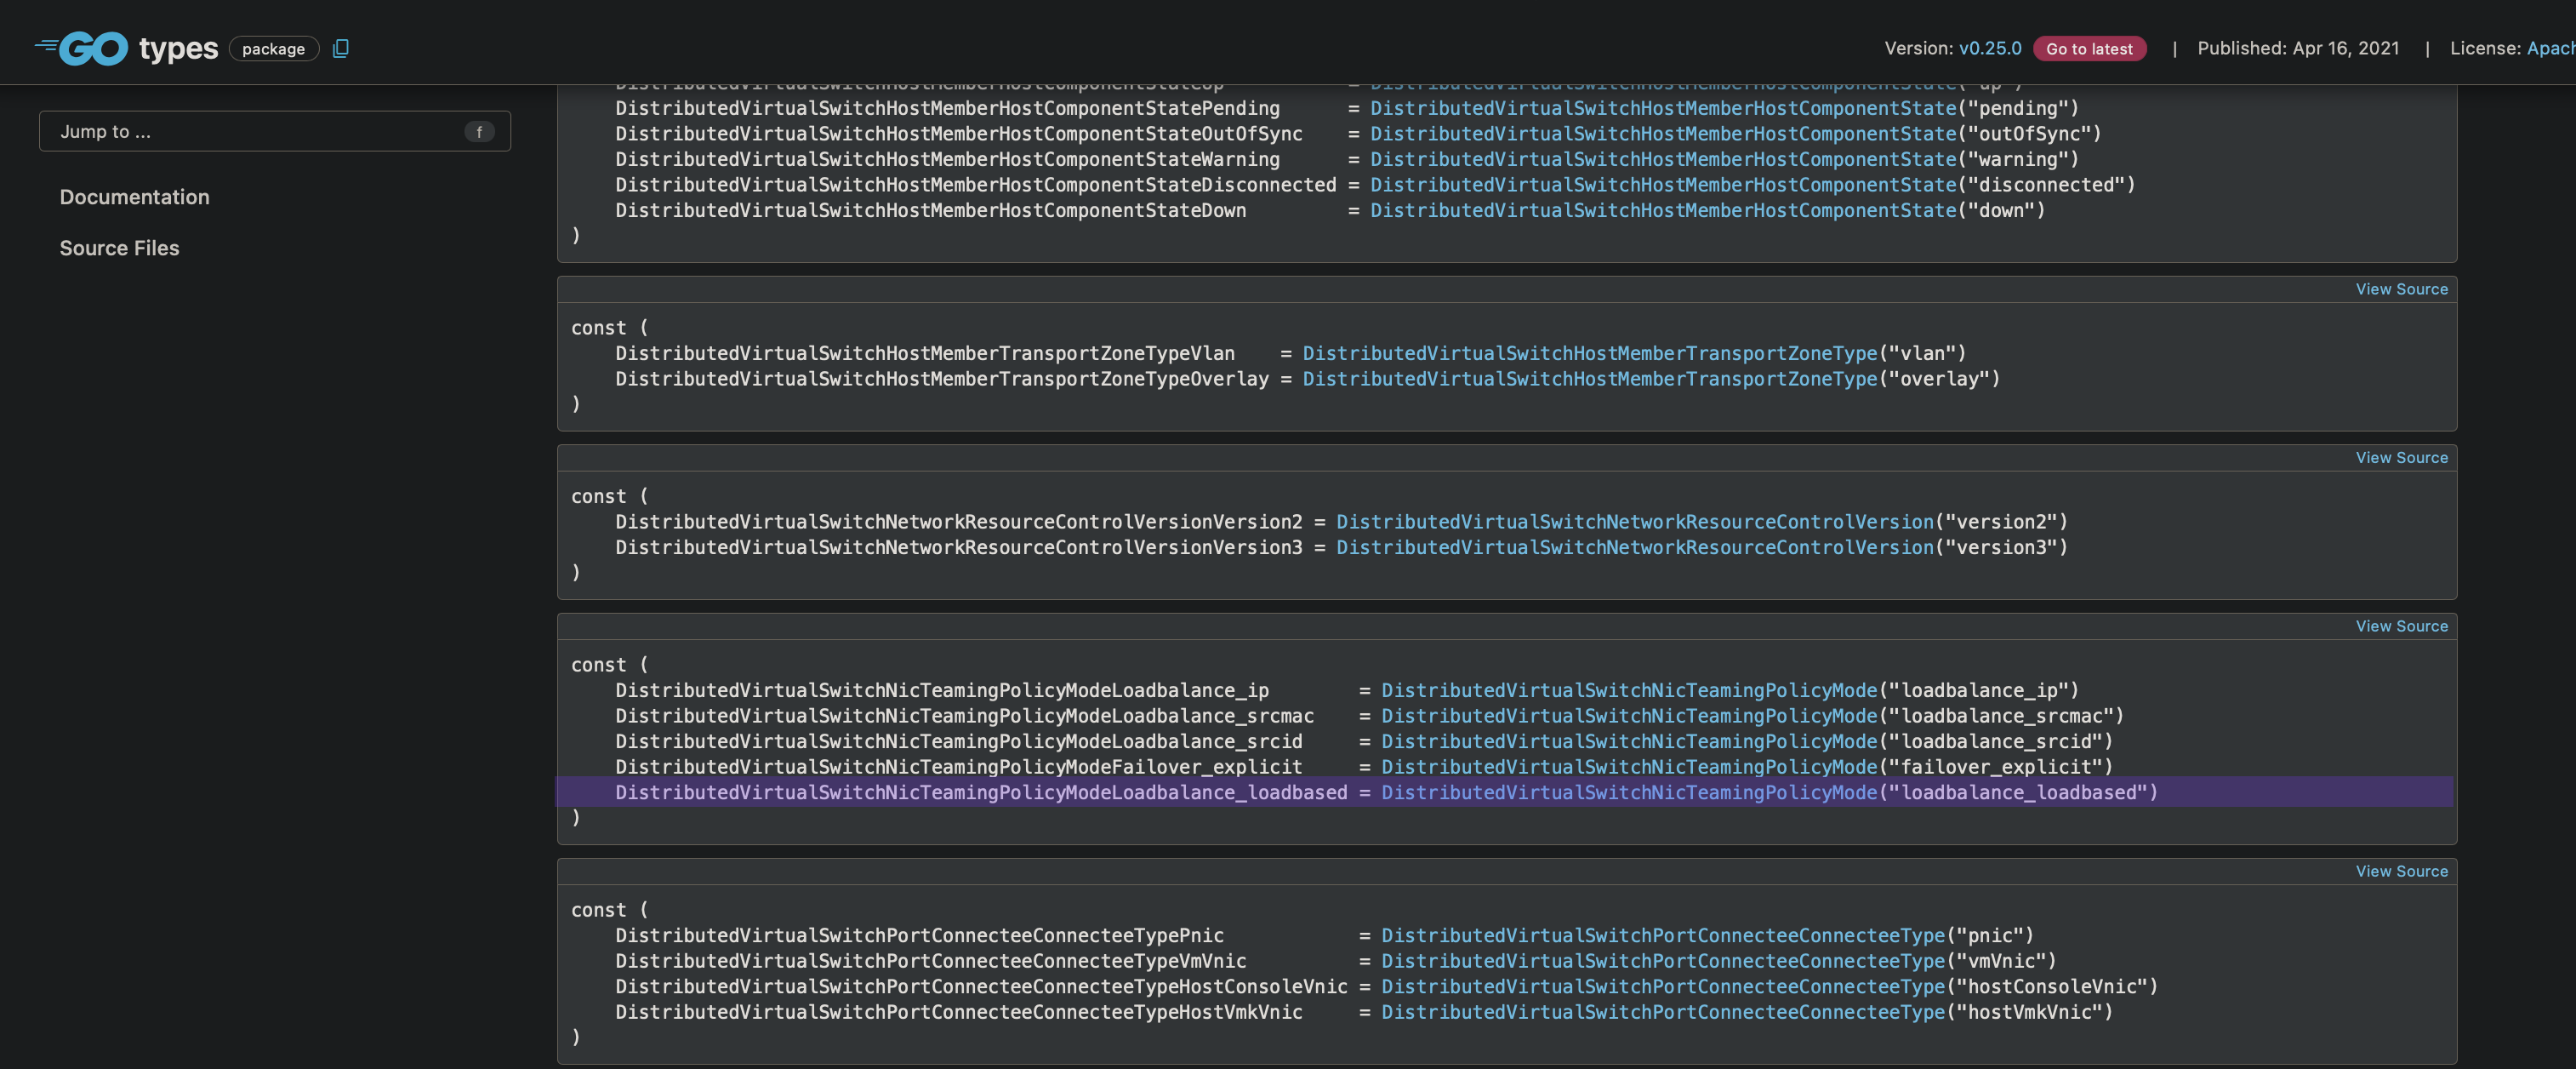Open View Source above NicTeamingPolicyMode constants
This screenshot has height=1069, width=2576.
tap(2402, 626)
